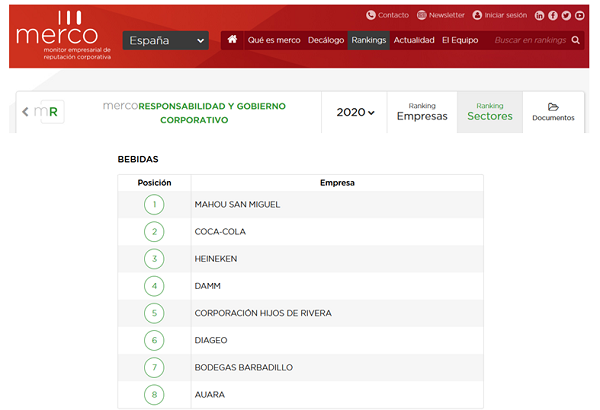The image size is (600, 410).
Task: Click the Contacto link
Action: [x=393, y=15]
